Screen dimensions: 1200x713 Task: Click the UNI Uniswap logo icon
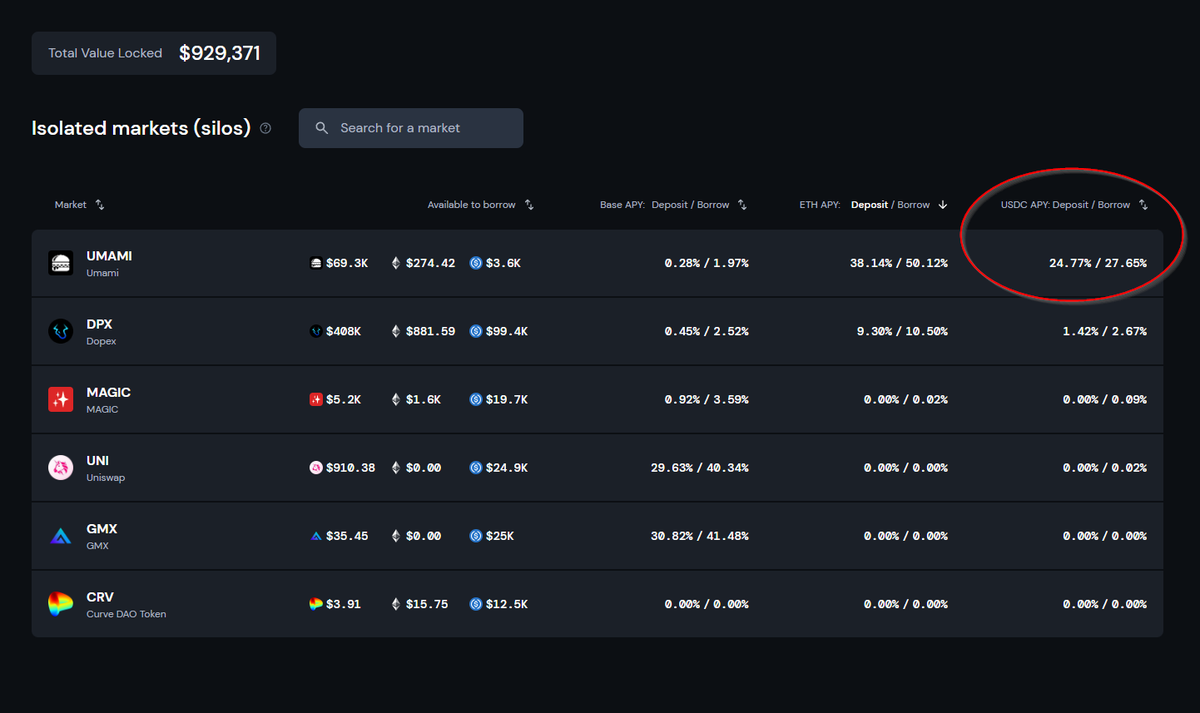coord(61,467)
